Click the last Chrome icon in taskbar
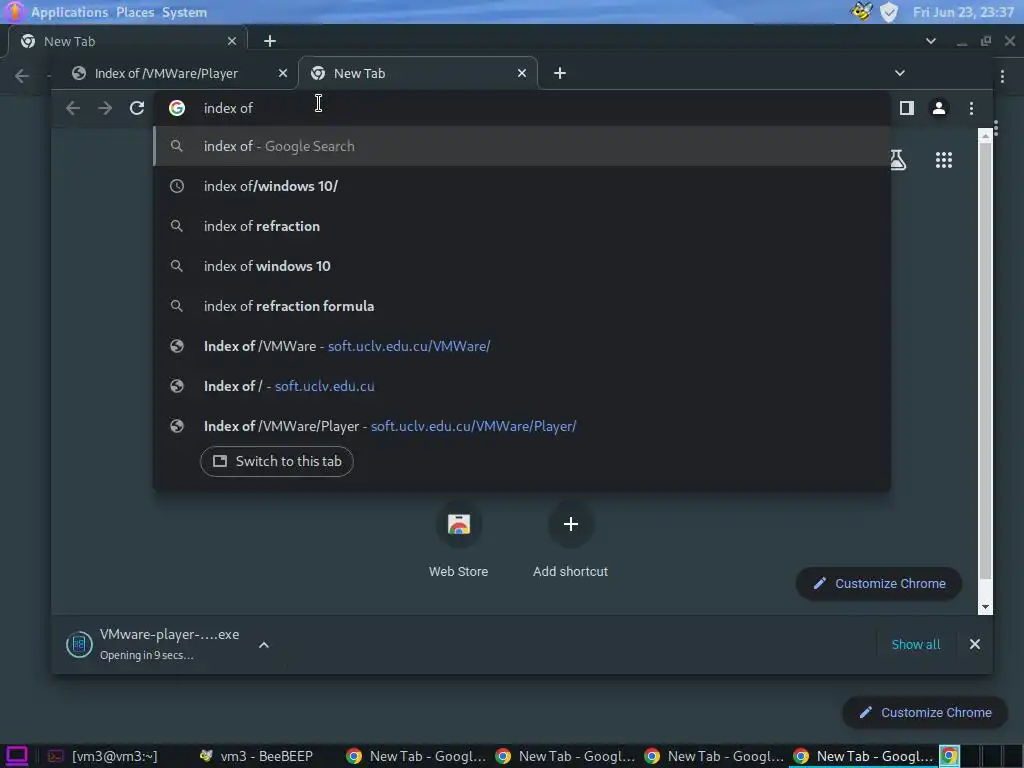1024x768 pixels. tap(950, 756)
